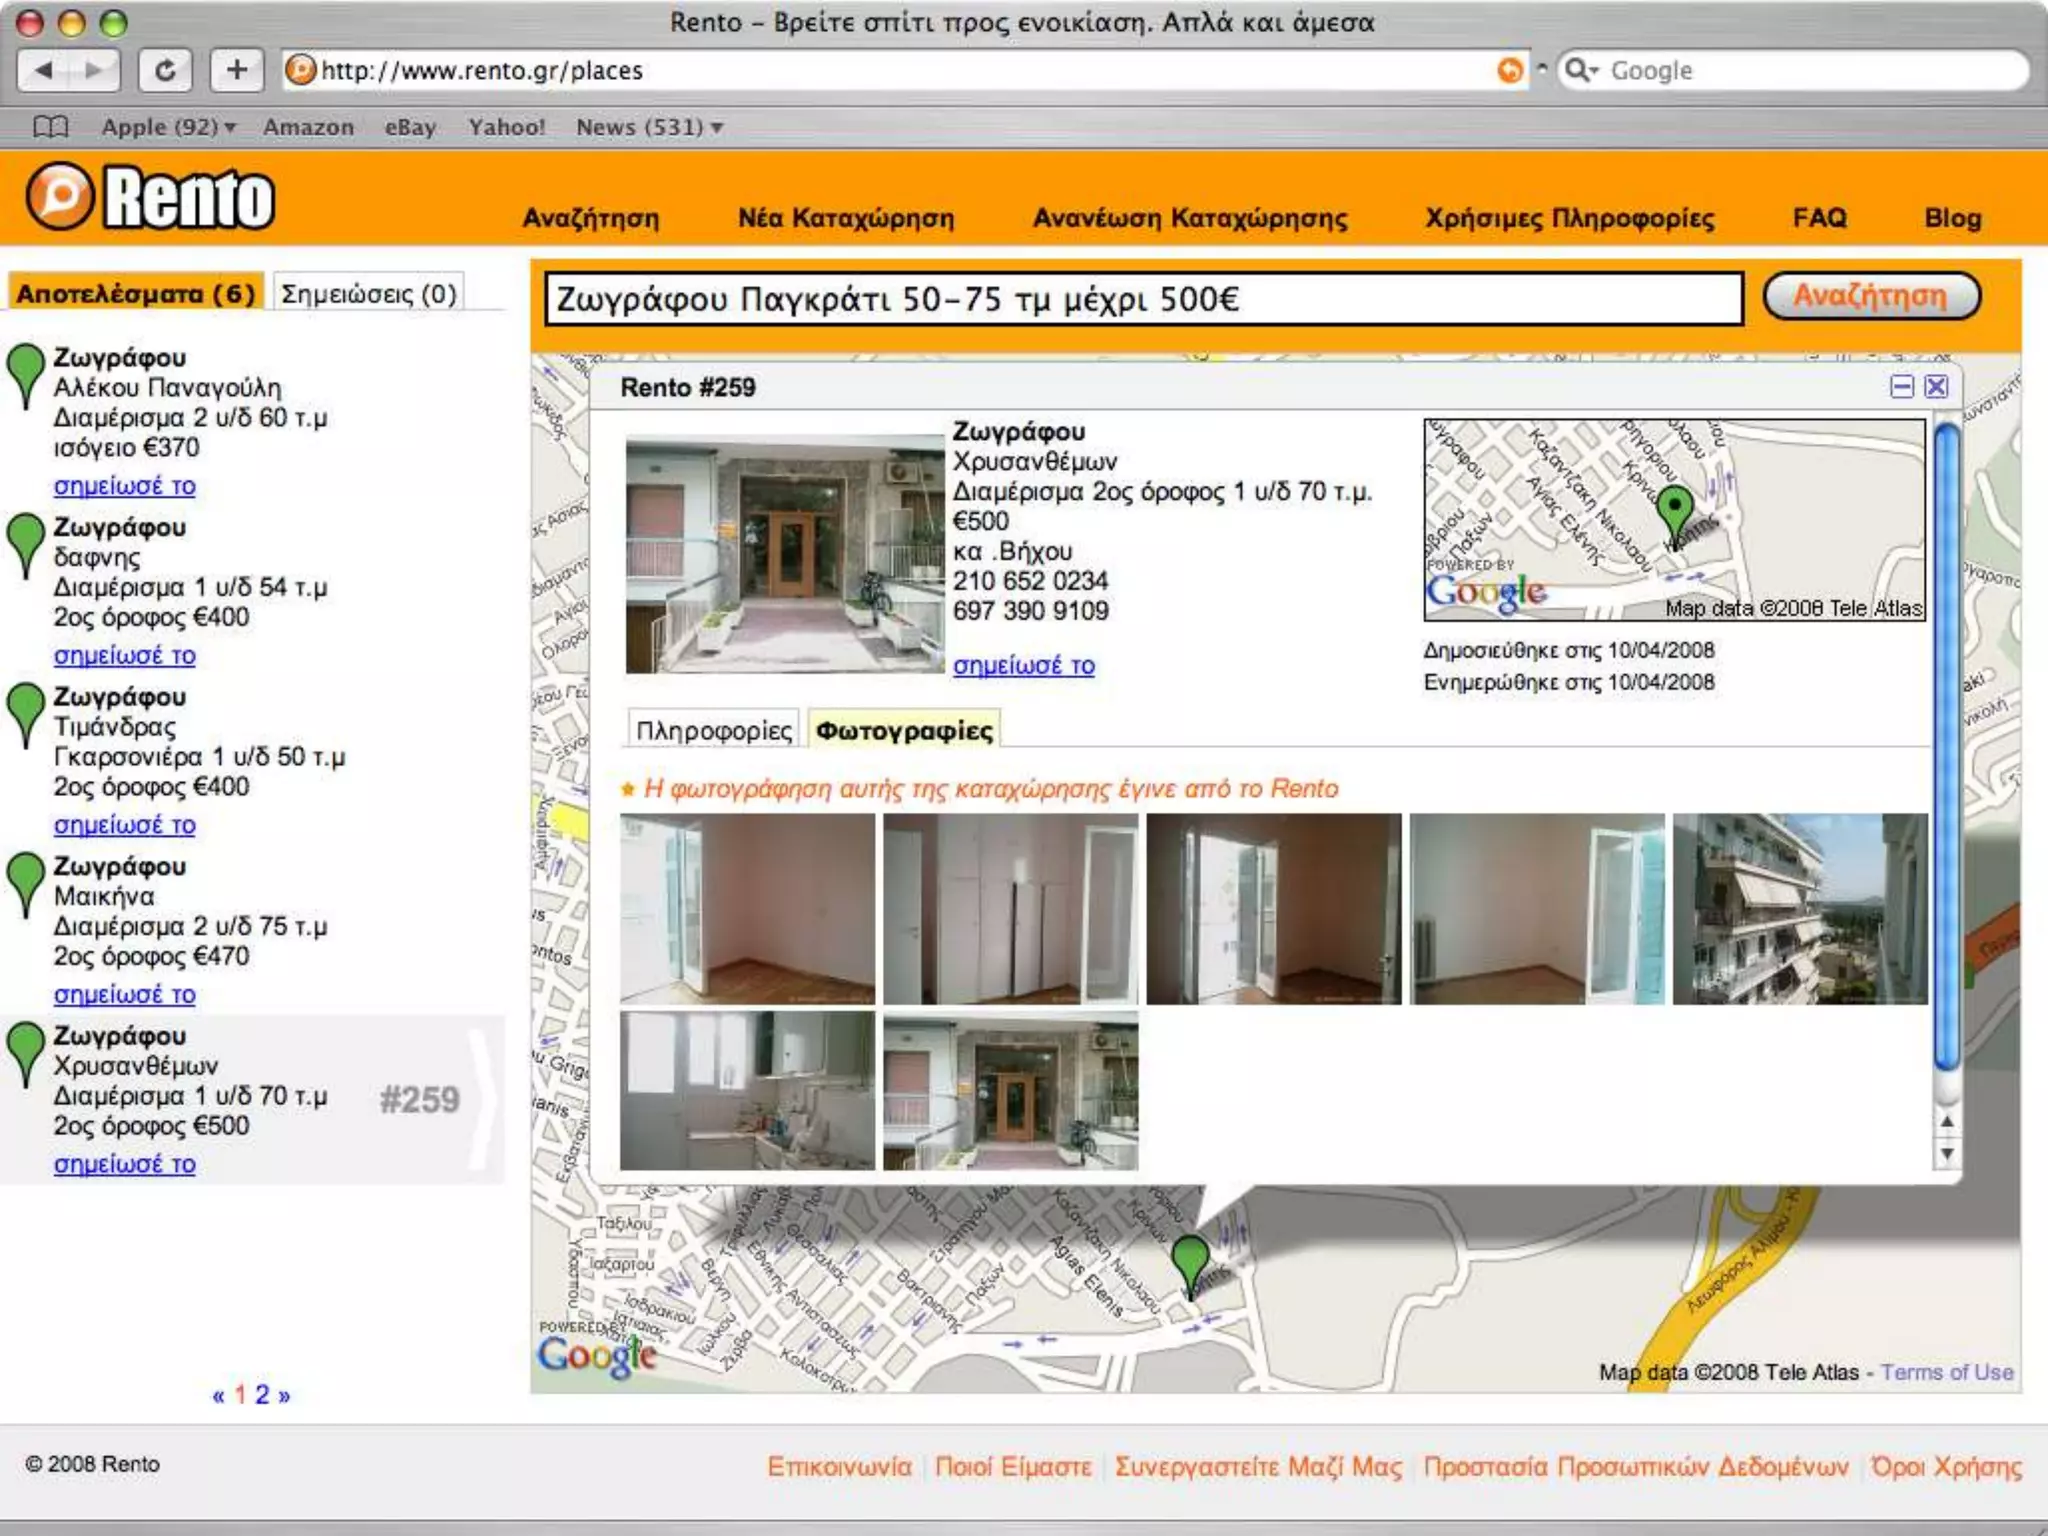Click the Reload page icon
Screen dimensions: 2048x1536
165,70
